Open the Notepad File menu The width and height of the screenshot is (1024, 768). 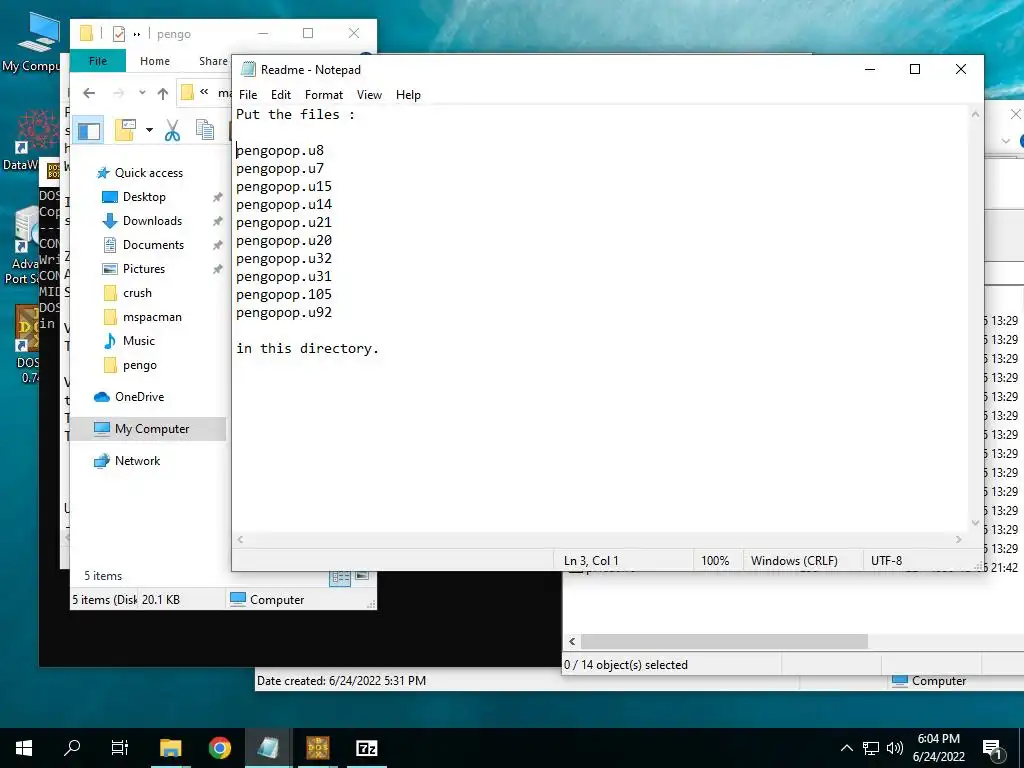point(248,95)
